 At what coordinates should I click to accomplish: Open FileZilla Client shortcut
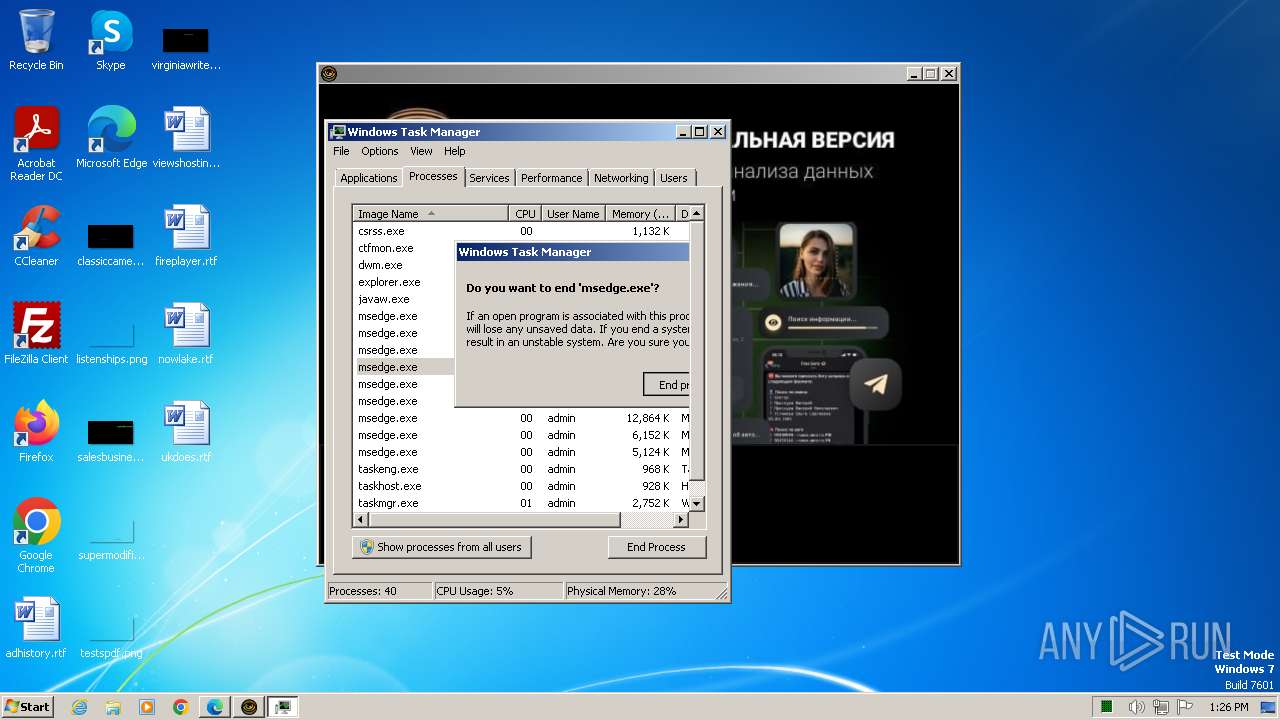36,334
